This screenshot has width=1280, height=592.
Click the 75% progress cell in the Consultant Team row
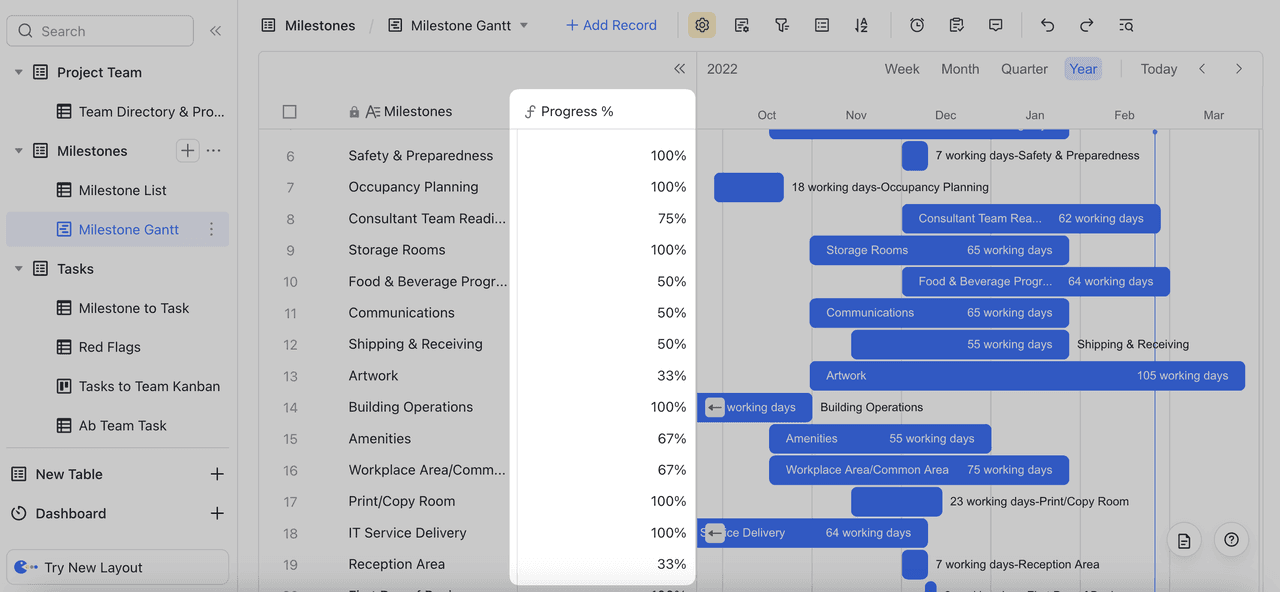606,219
